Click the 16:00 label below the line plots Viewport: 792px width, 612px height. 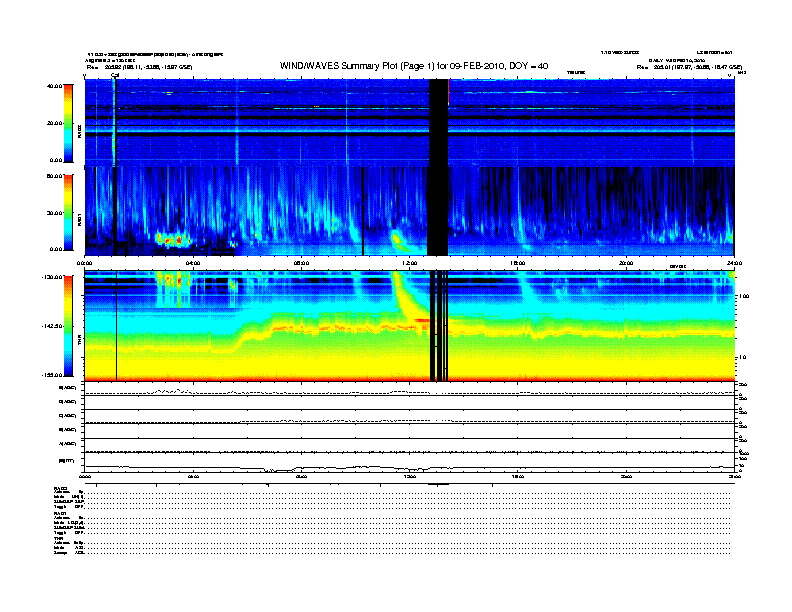tap(518, 476)
